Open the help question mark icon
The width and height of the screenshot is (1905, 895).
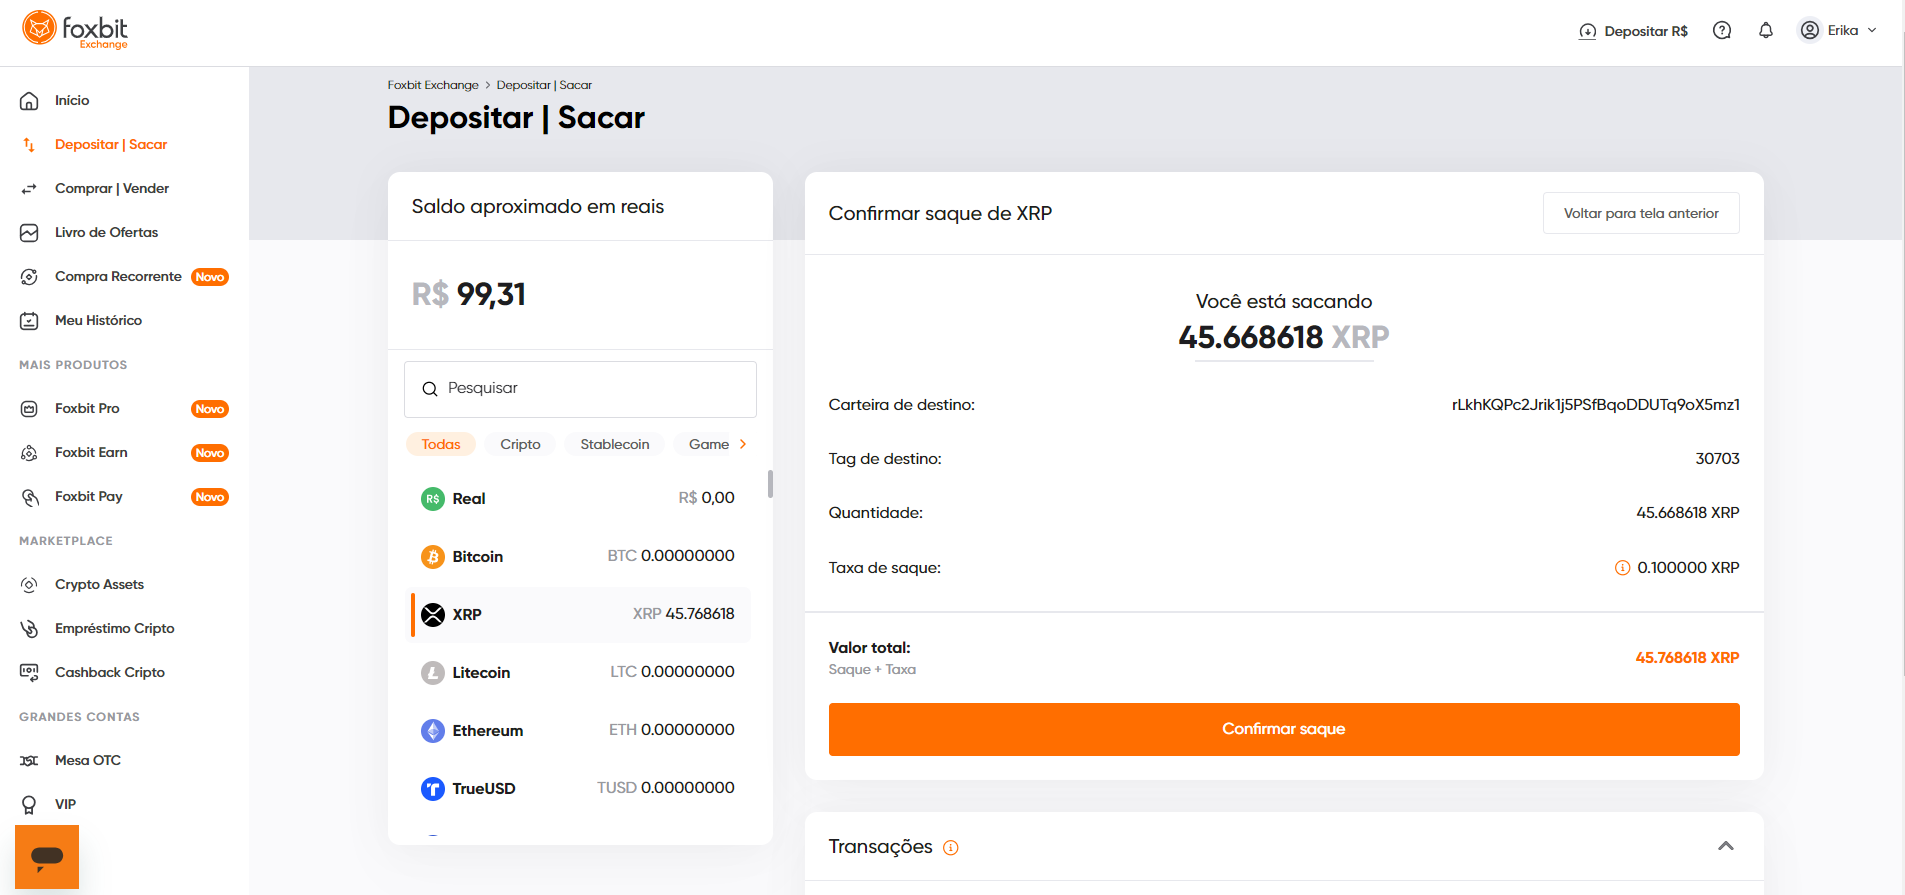pyautogui.click(x=1721, y=31)
